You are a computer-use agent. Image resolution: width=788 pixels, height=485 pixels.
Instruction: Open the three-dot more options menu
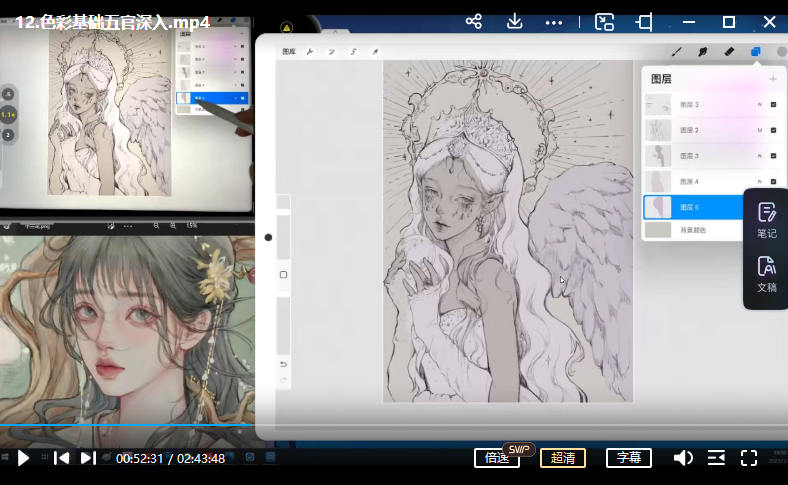pyautogui.click(x=553, y=21)
